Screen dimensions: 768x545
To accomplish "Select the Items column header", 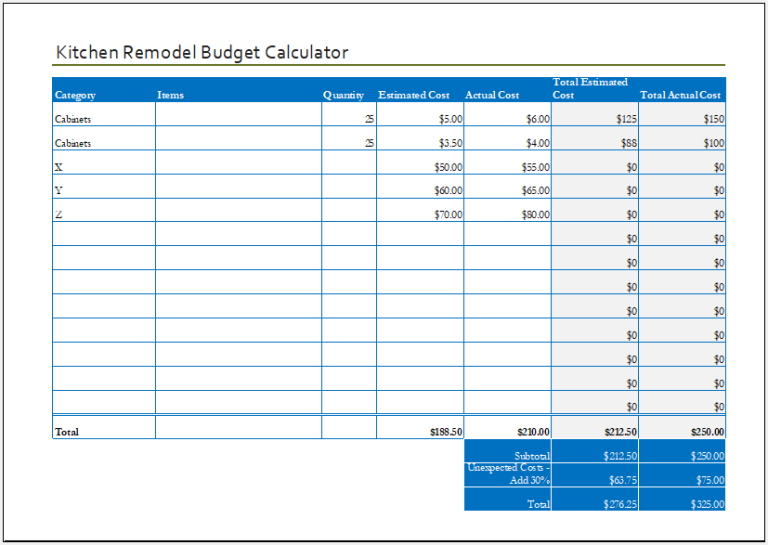I will (171, 96).
